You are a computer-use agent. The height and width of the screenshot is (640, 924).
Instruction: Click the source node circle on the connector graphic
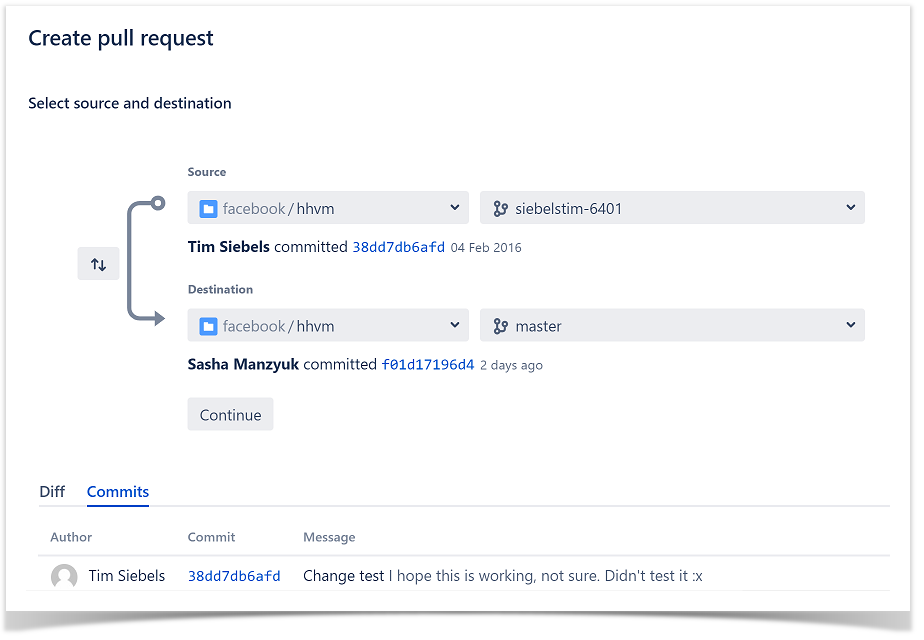[157, 202]
